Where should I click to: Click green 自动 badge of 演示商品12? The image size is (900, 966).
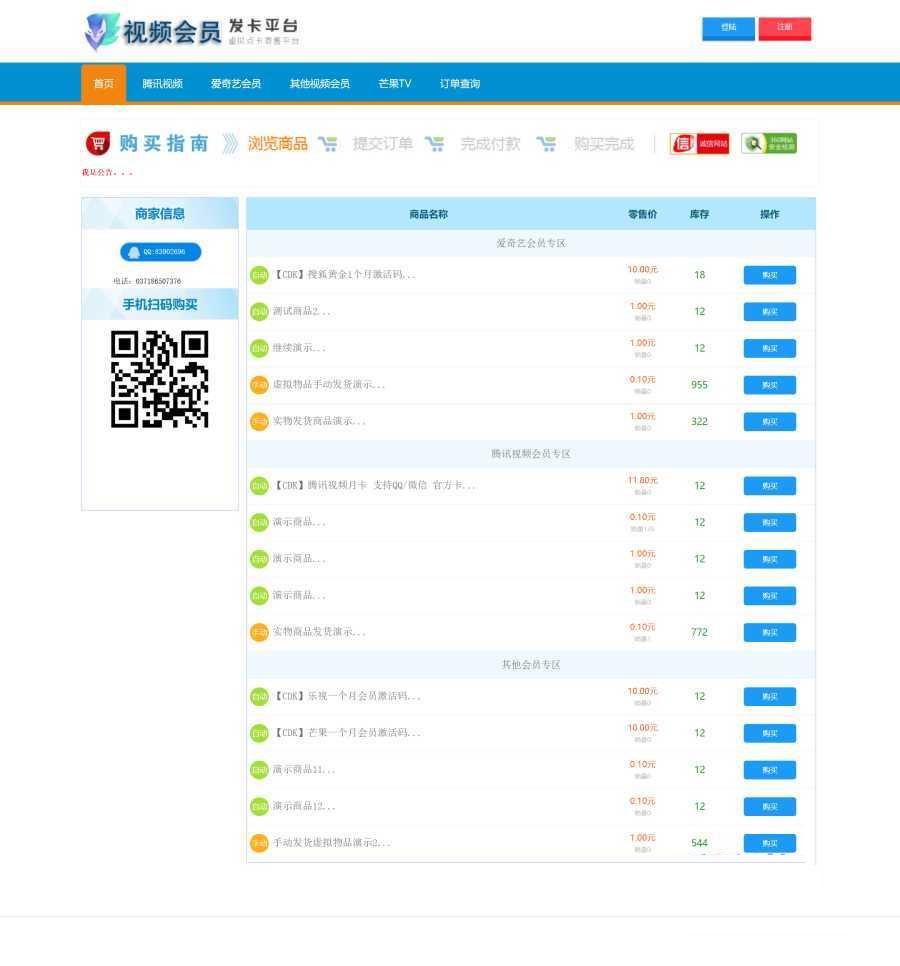259,806
